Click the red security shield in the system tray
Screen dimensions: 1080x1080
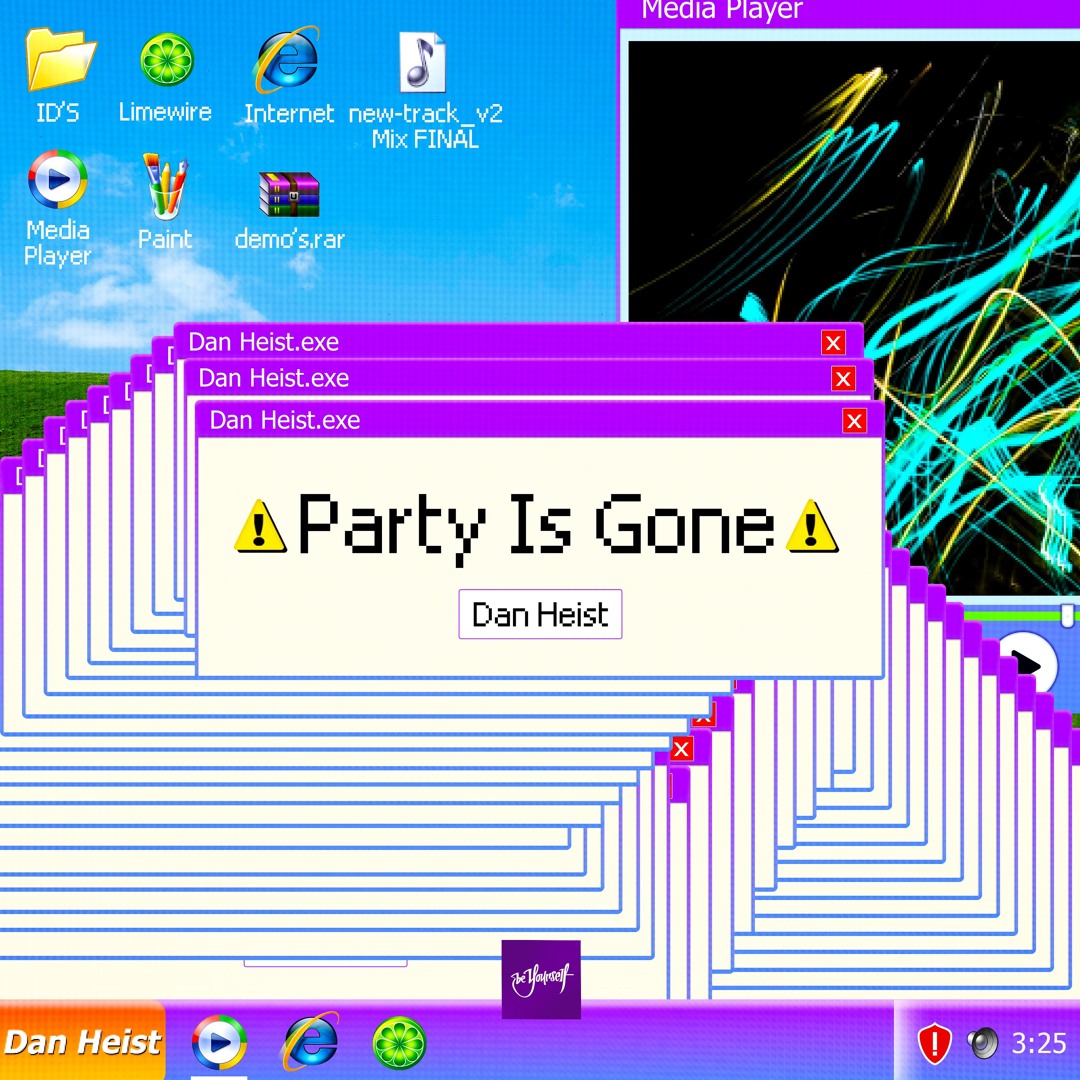pos(932,1043)
